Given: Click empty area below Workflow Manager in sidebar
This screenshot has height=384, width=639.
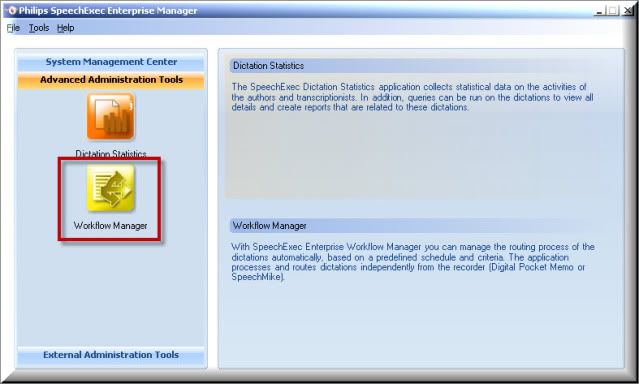Looking at the screenshot, I should (x=111, y=294).
